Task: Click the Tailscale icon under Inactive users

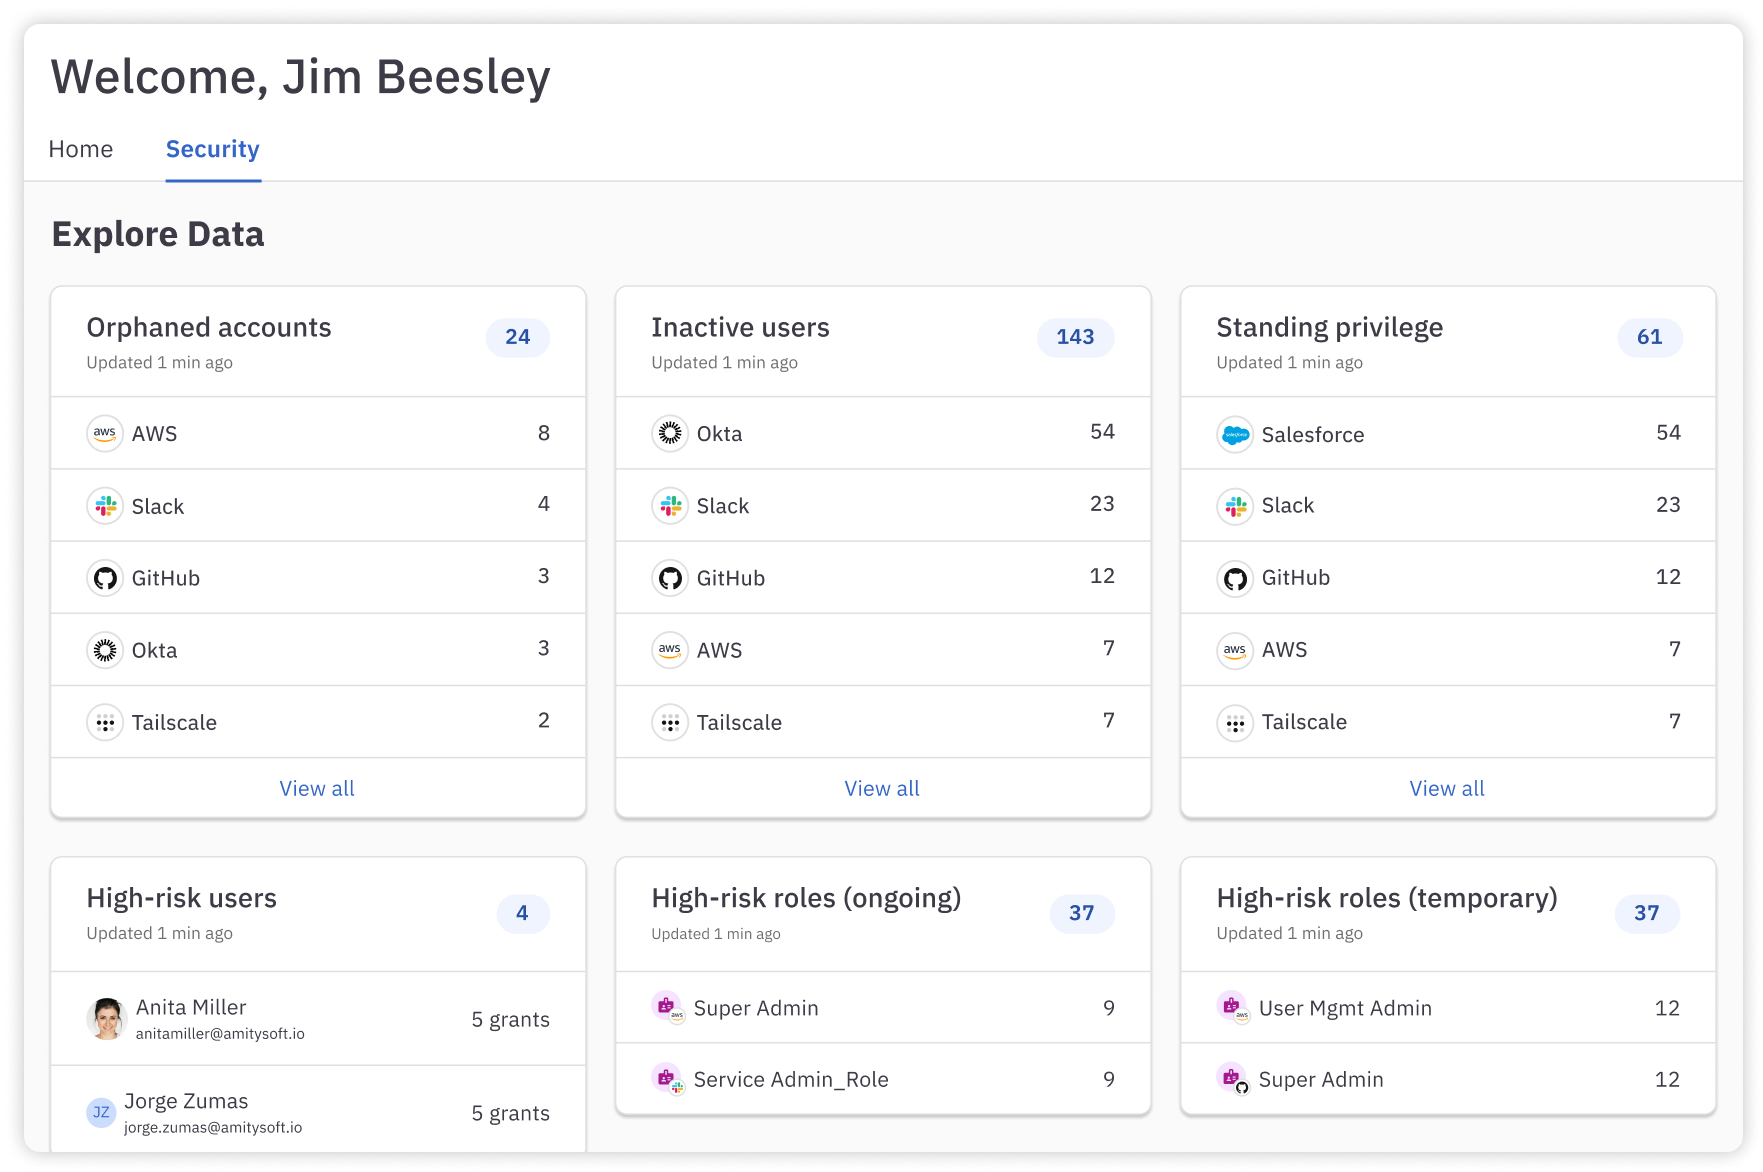Action: (669, 721)
